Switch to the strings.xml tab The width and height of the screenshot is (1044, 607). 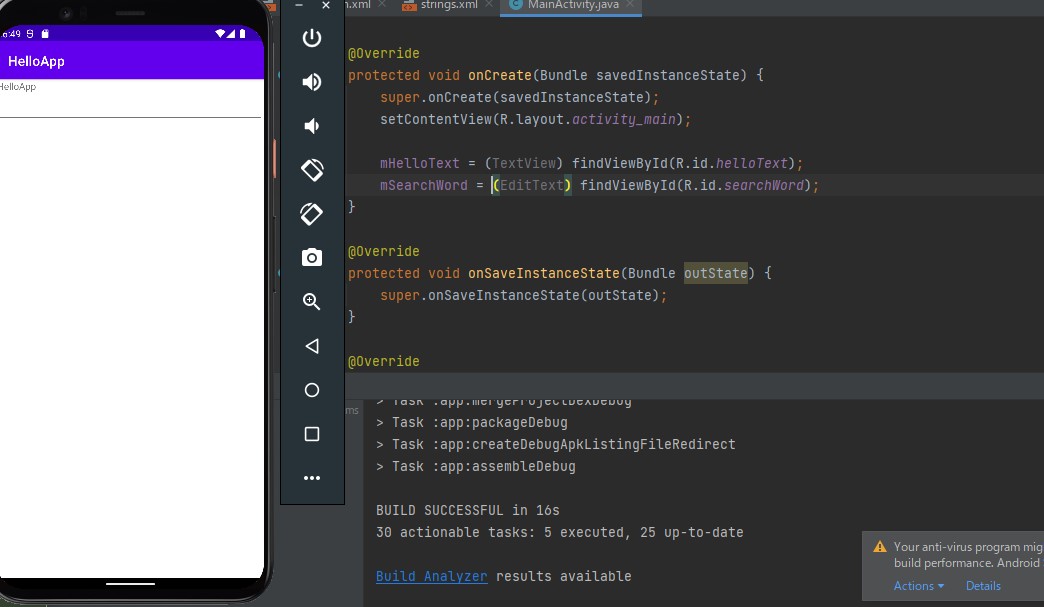(446, 5)
